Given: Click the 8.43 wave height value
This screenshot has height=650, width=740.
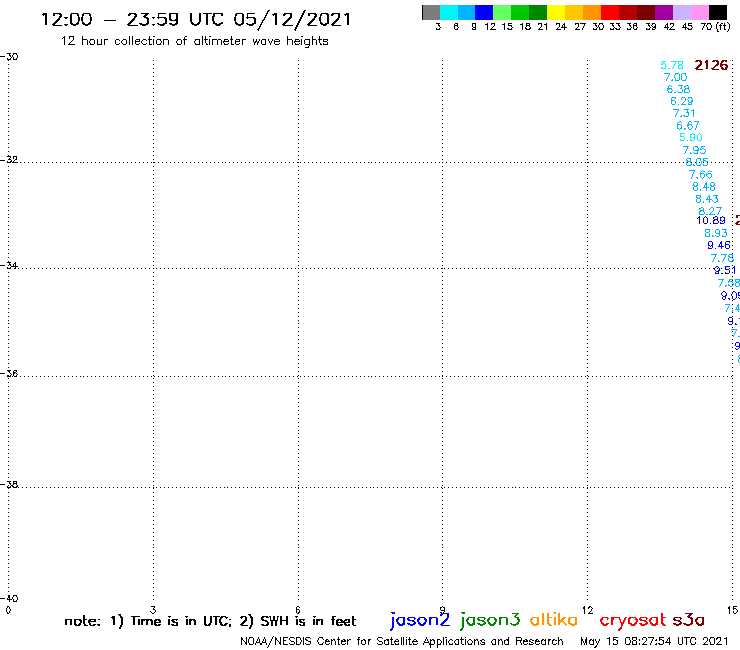Looking at the screenshot, I should point(706,199).
